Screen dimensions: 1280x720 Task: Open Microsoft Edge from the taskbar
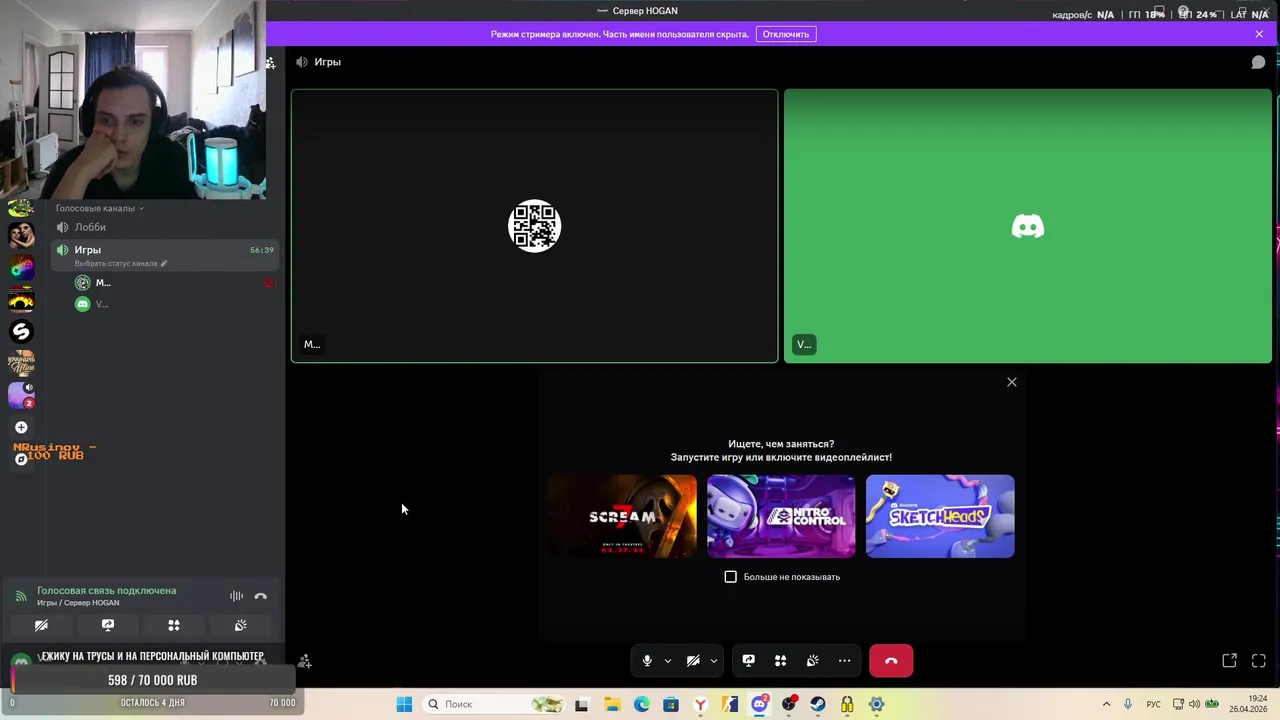pyautogui.click(x=641, y=704)
